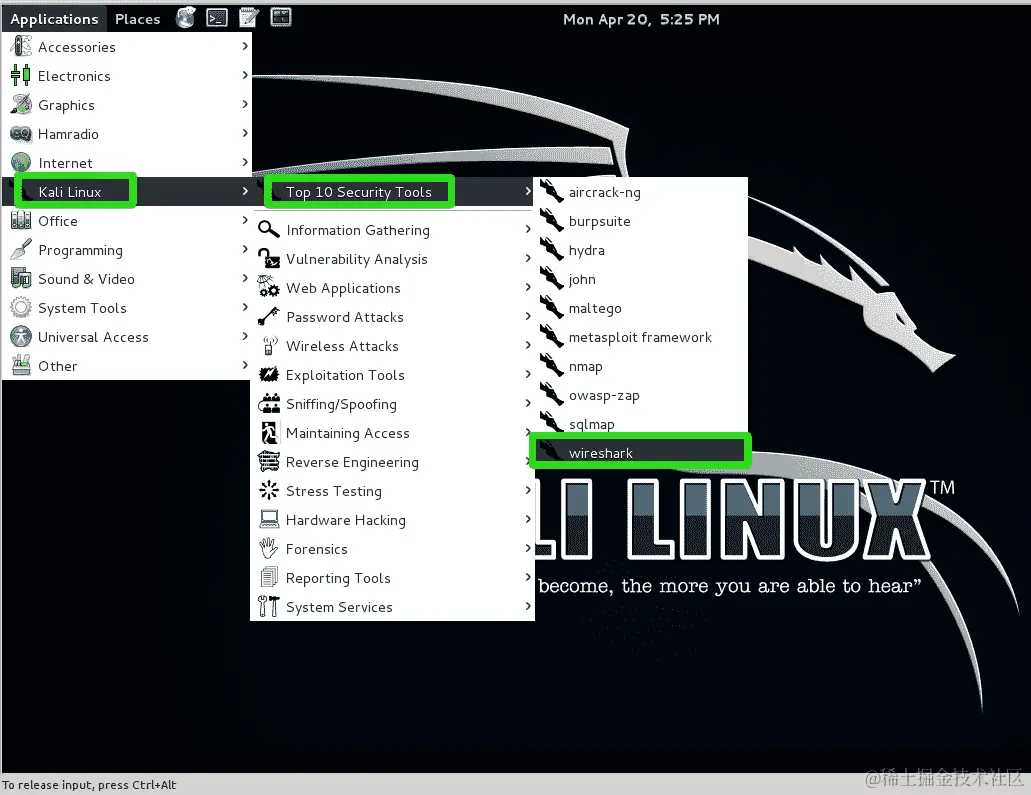1031x795 pixels.
Task: Click the Reporting Tools document icon
Action: coord(268,577)
